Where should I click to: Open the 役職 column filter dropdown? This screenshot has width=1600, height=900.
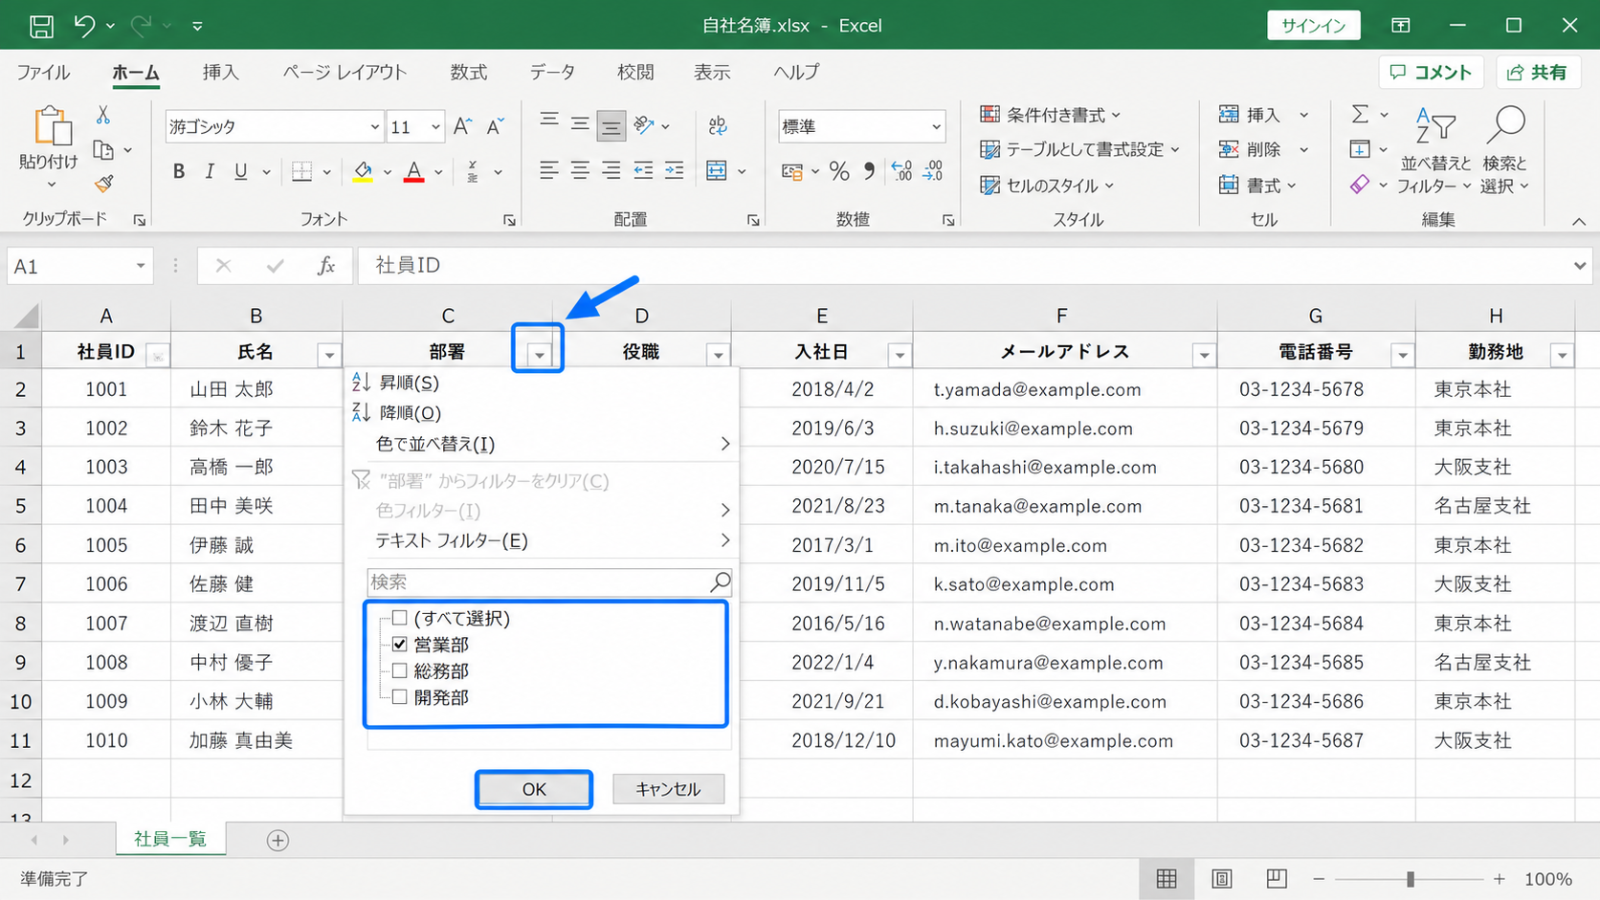coord(717,354)
